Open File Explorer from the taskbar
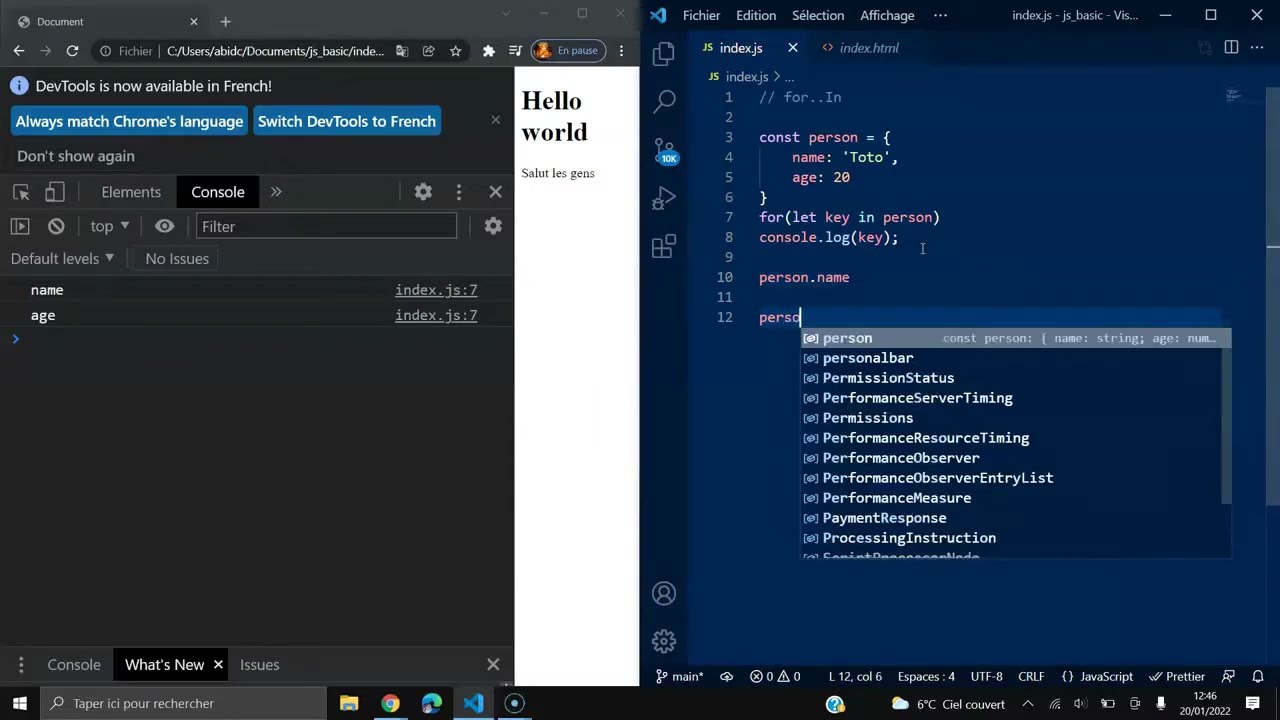Image resolution: width=1280 pixels, height=720 pixels. pos(349,703)
